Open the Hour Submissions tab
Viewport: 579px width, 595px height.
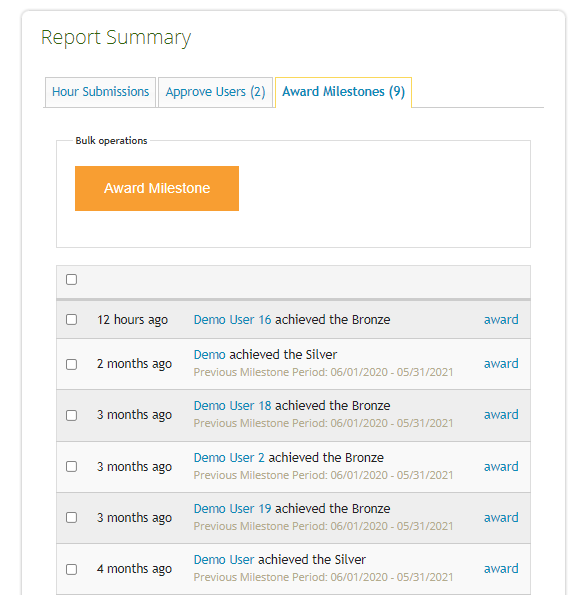100,92
